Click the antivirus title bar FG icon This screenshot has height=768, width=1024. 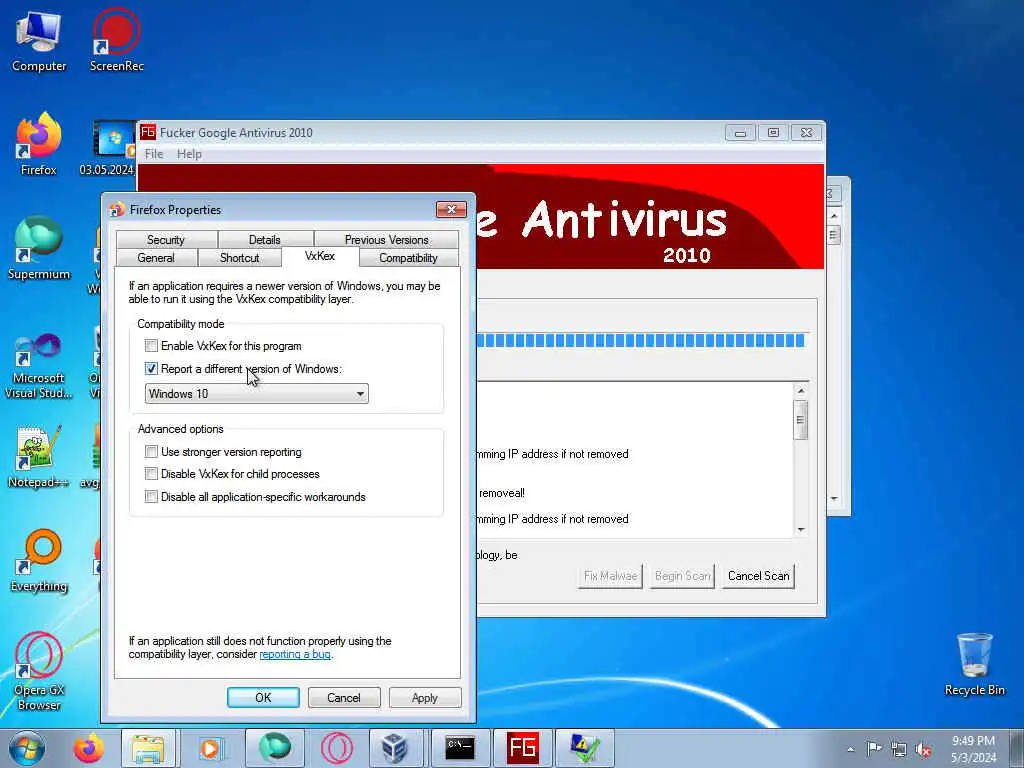pos(148,132)
